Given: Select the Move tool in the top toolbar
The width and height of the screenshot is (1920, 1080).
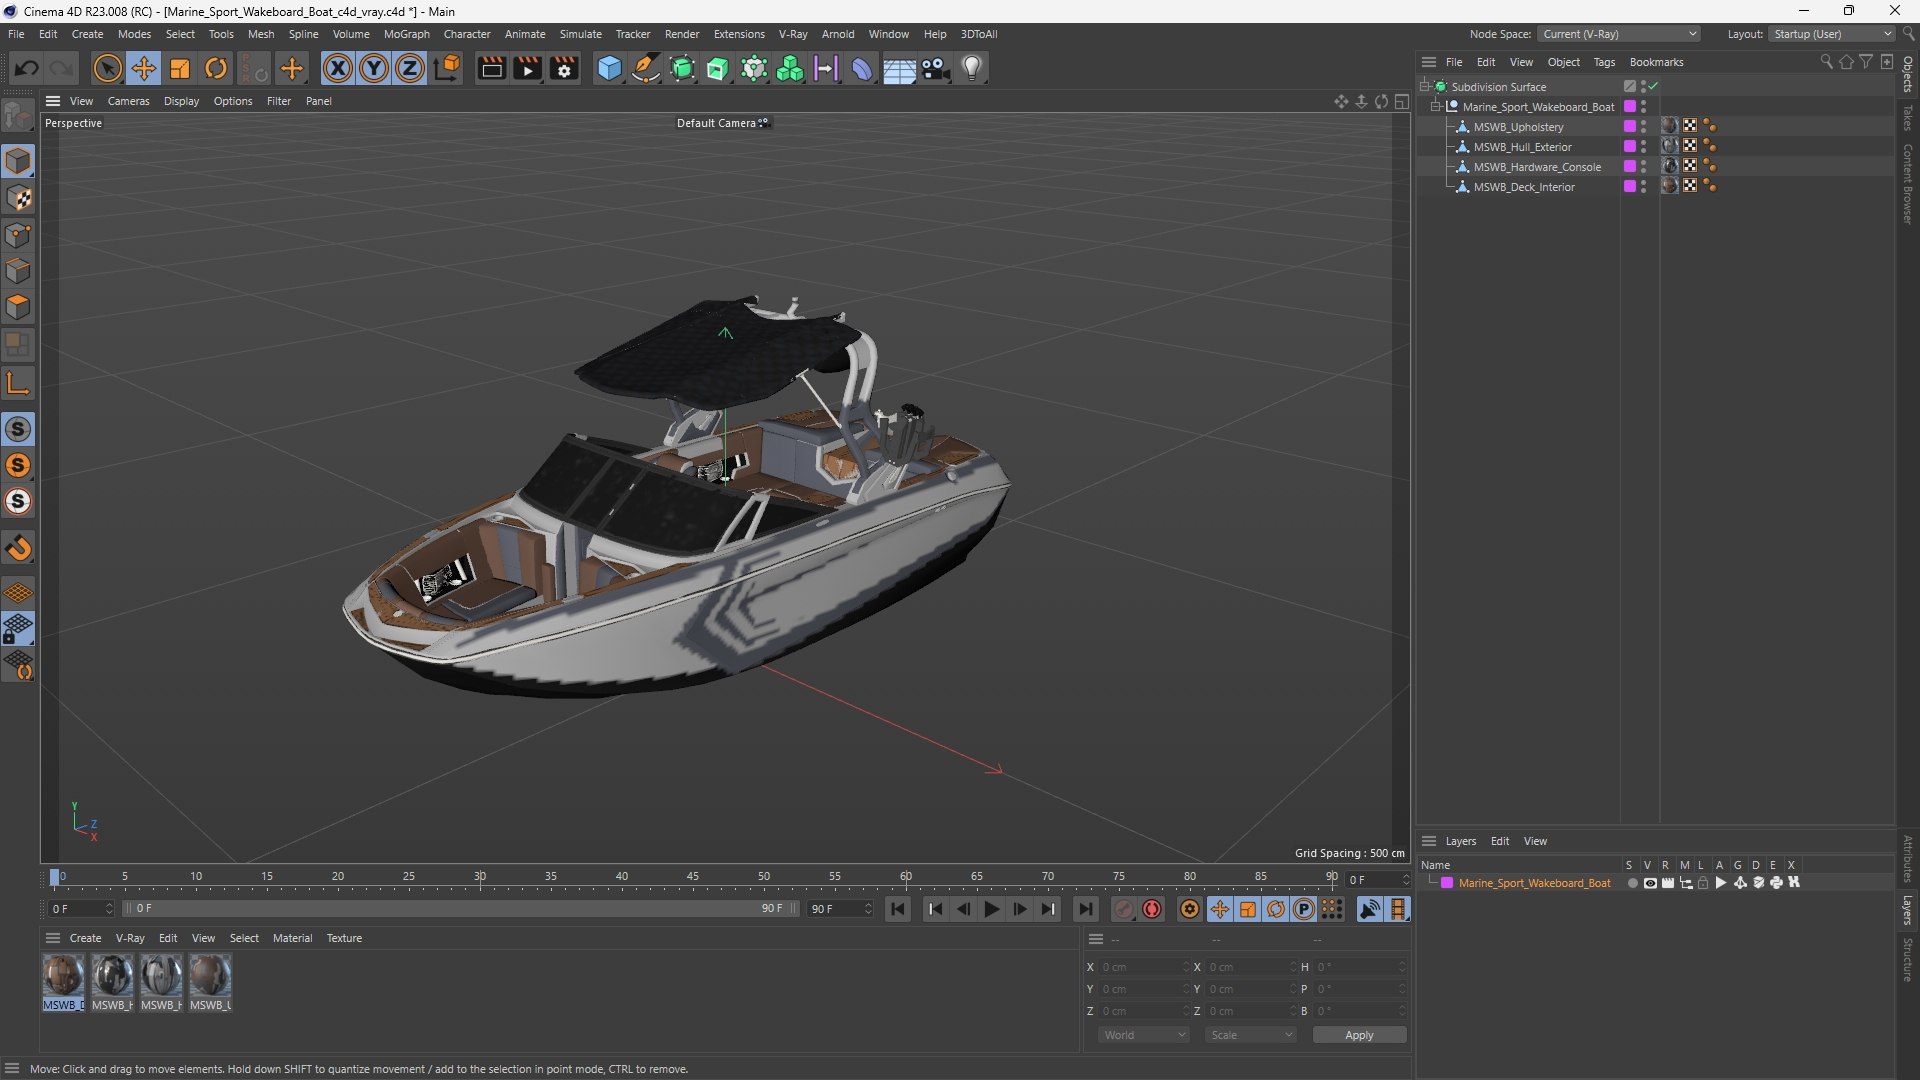Looking at the screenshot, I should coord(143,68).
